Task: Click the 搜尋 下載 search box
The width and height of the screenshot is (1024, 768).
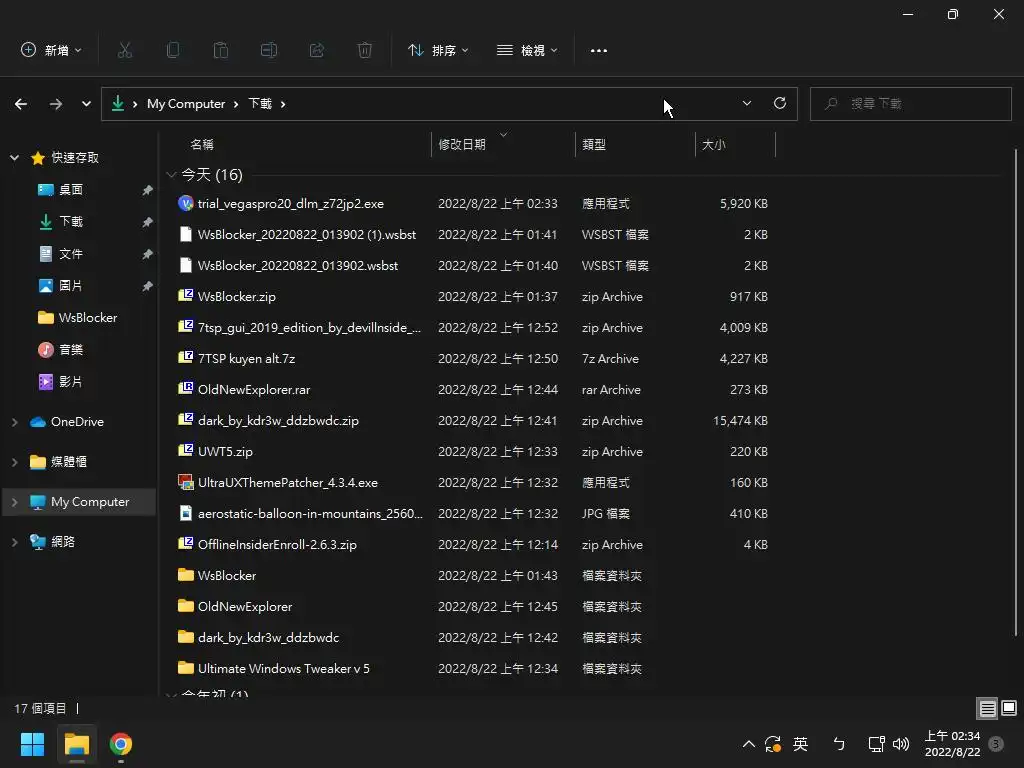Action: click(x=910, y=104)
